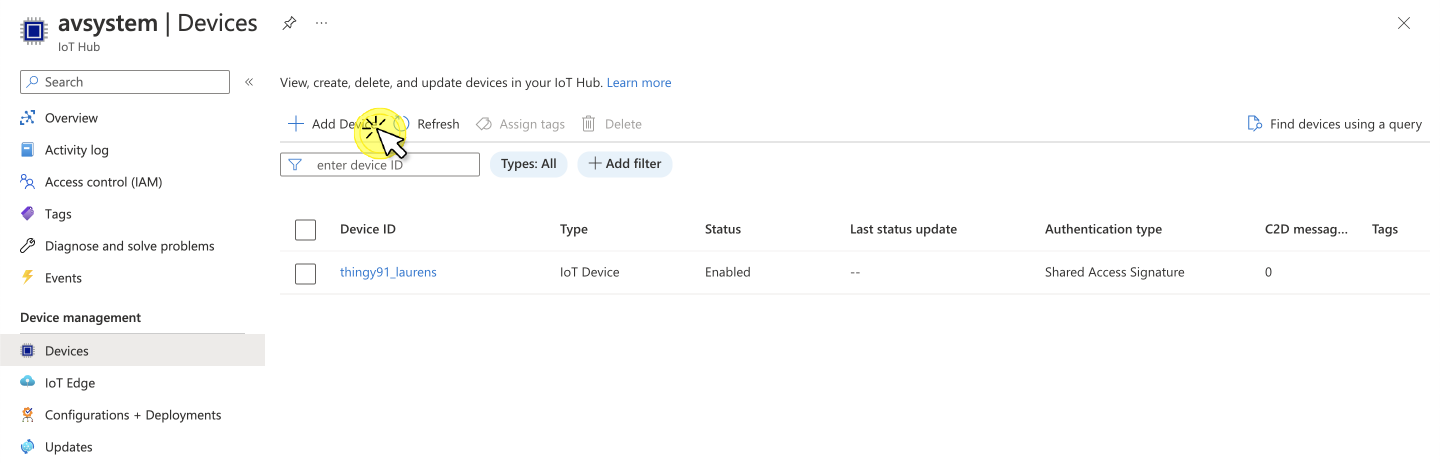Click the Authentication type column header
Image resolution: width=1440 pixels, height=463 pixels.
(x=1103, y=229)
